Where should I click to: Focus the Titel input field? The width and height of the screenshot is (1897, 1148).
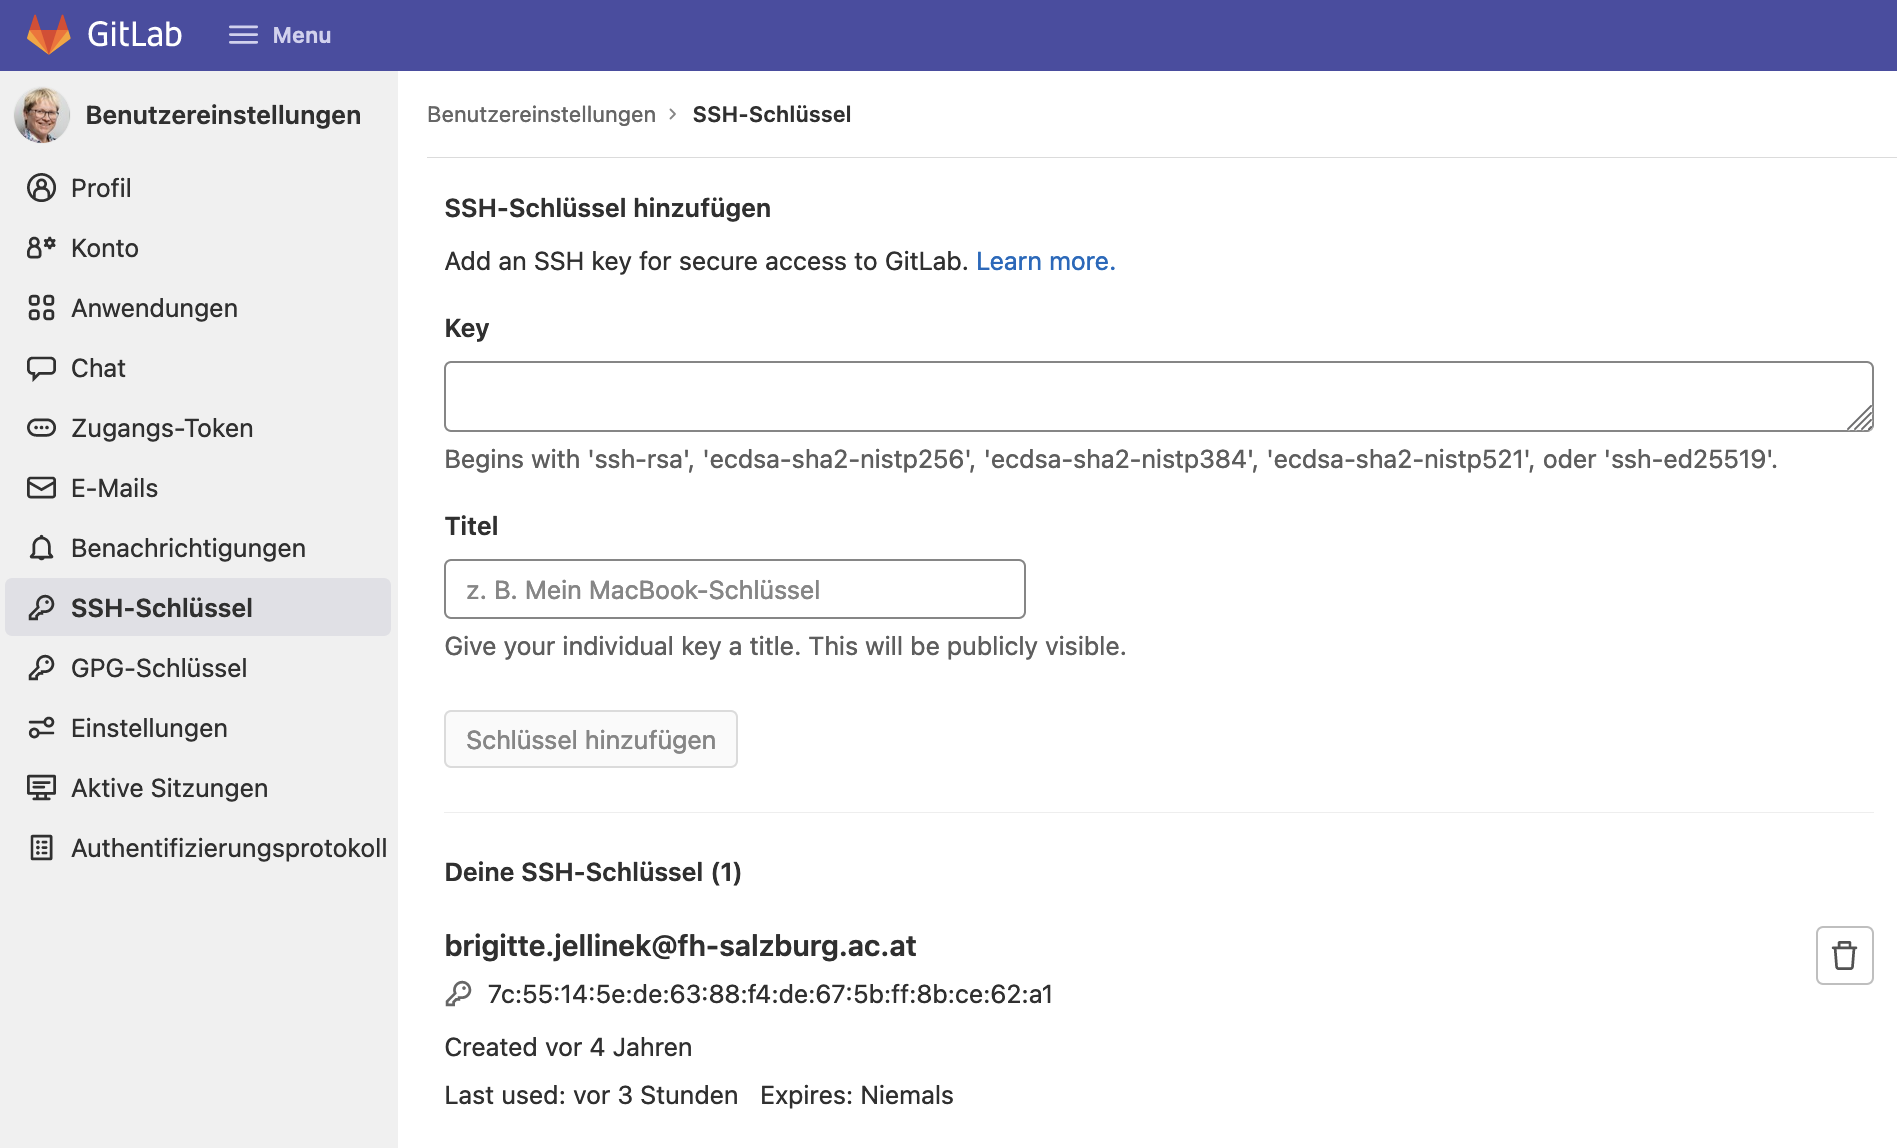point(735,589)
